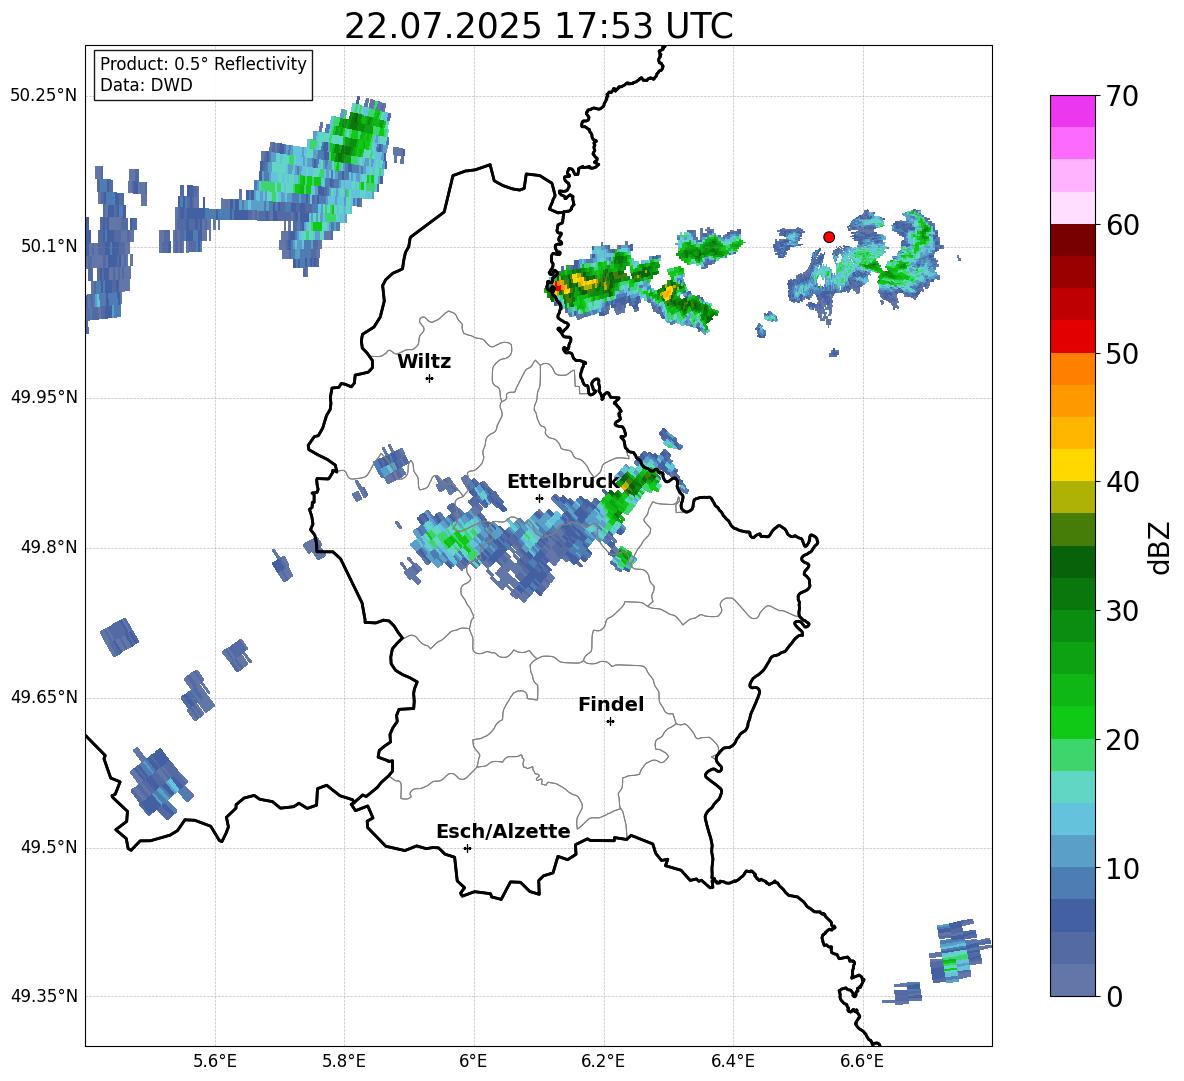Click the cross marker below Wiltz
The width and height of the screenshot is (1184, 1081).
tap(430, 378)
